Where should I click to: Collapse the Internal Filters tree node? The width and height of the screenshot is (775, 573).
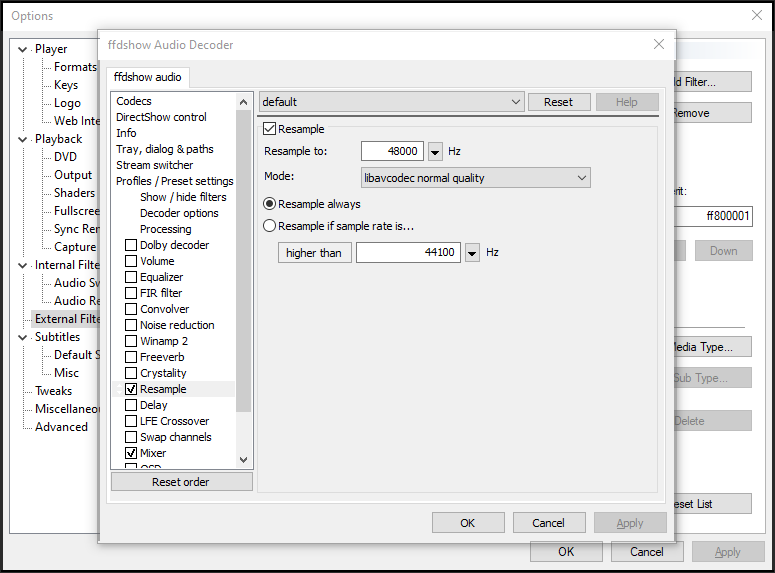[22, 265]
